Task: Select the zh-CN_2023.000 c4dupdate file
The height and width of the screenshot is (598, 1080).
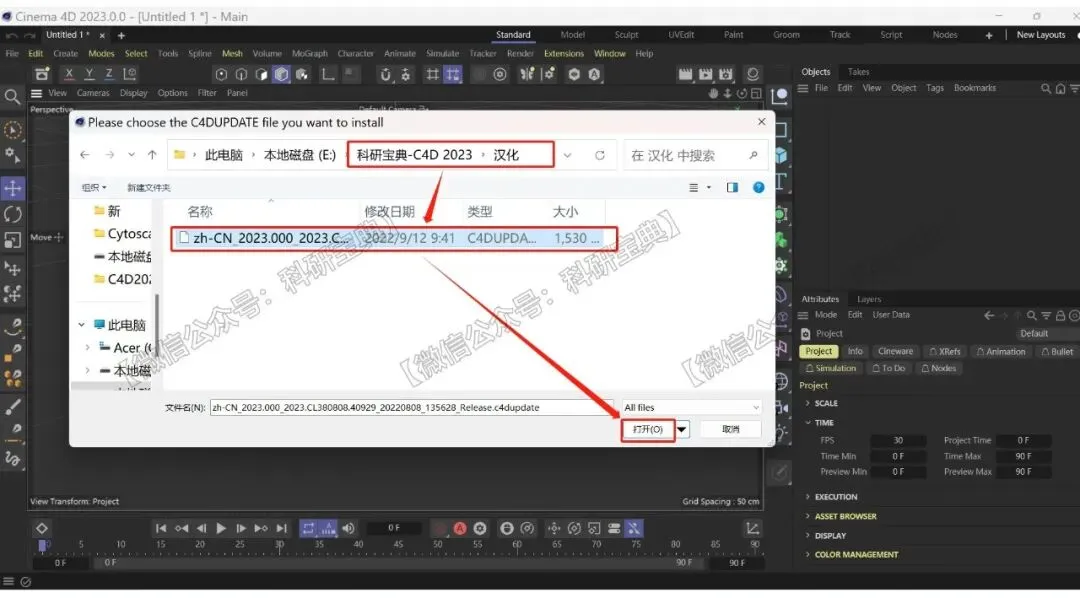Action: pyautogui.click(x=391, y=238)
